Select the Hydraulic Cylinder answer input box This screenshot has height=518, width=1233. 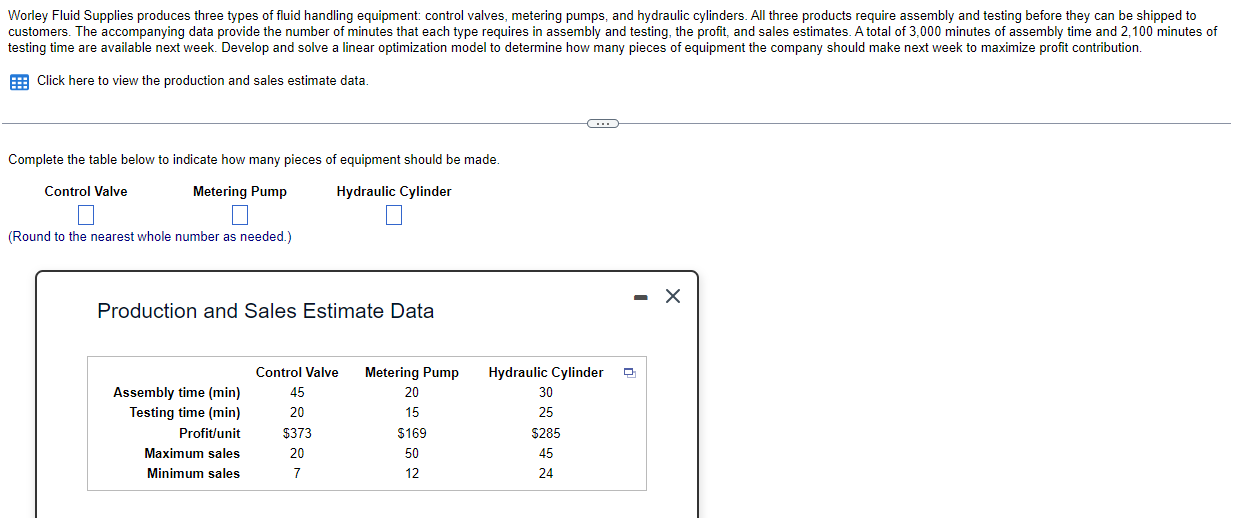coord(394,215)
